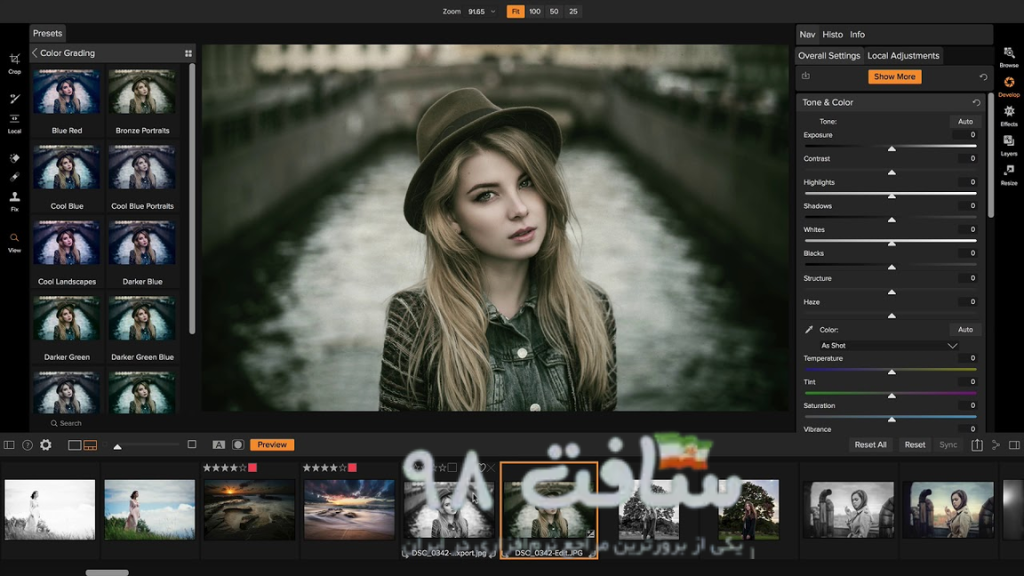Viewport: 1024px width, 576px height.
Task: Open the Zoom percentage dropdown
Action: tap(481, 12)
